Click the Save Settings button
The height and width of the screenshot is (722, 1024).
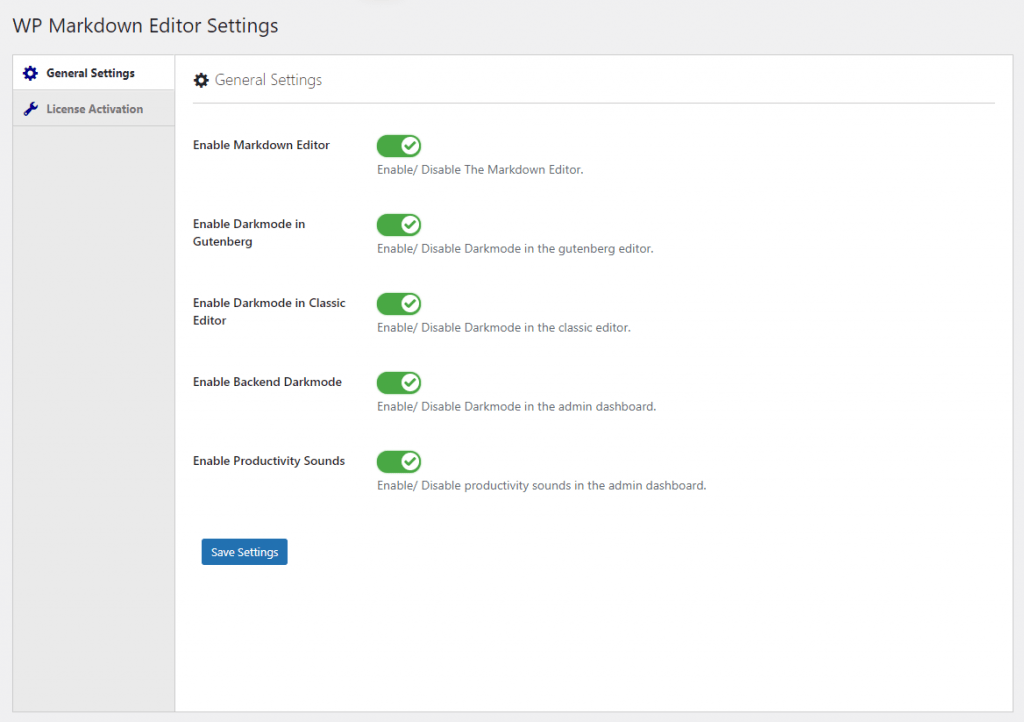coord(244,552)
